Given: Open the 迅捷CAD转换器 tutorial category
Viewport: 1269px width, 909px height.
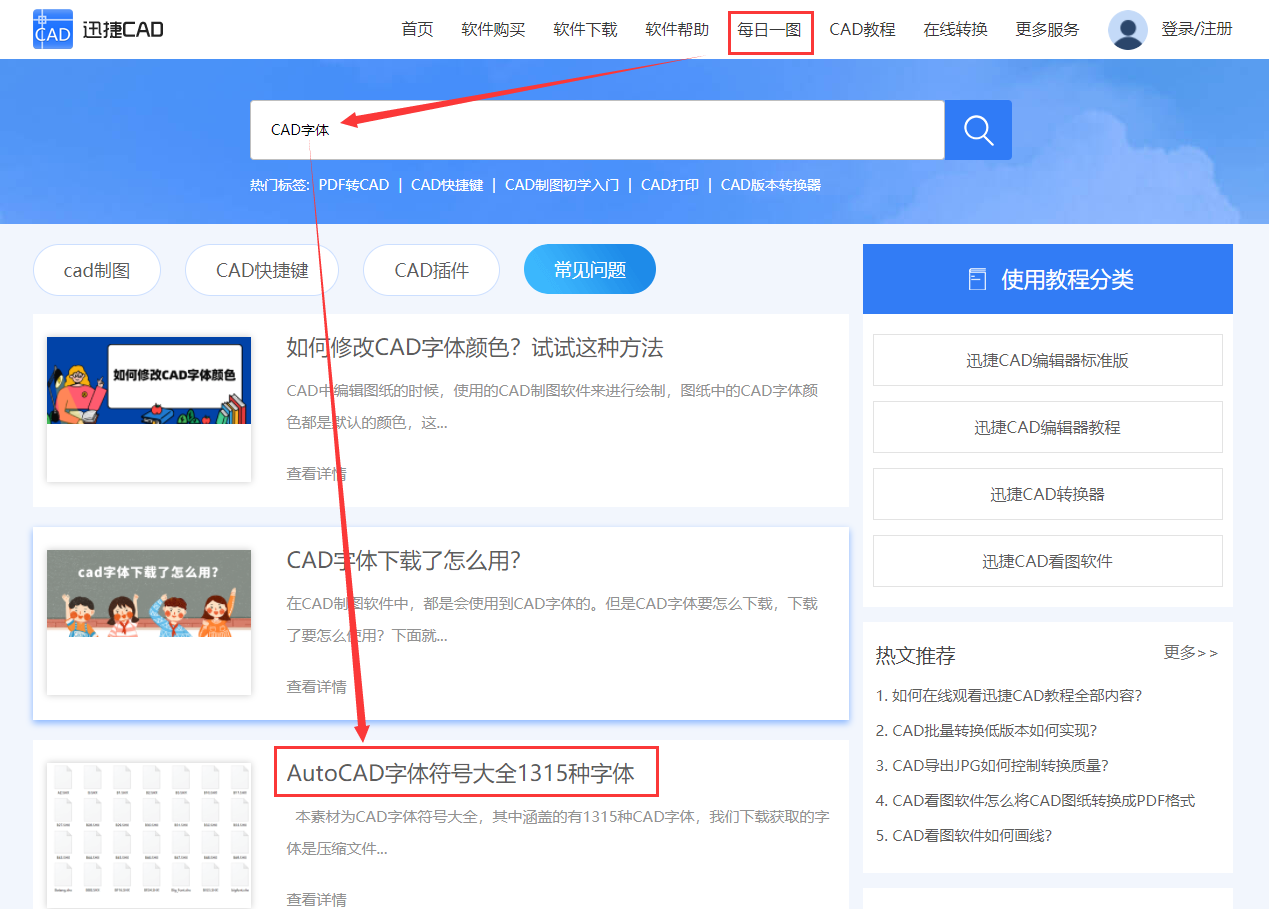Looking at the screenshot, I should coord(1047,494).
